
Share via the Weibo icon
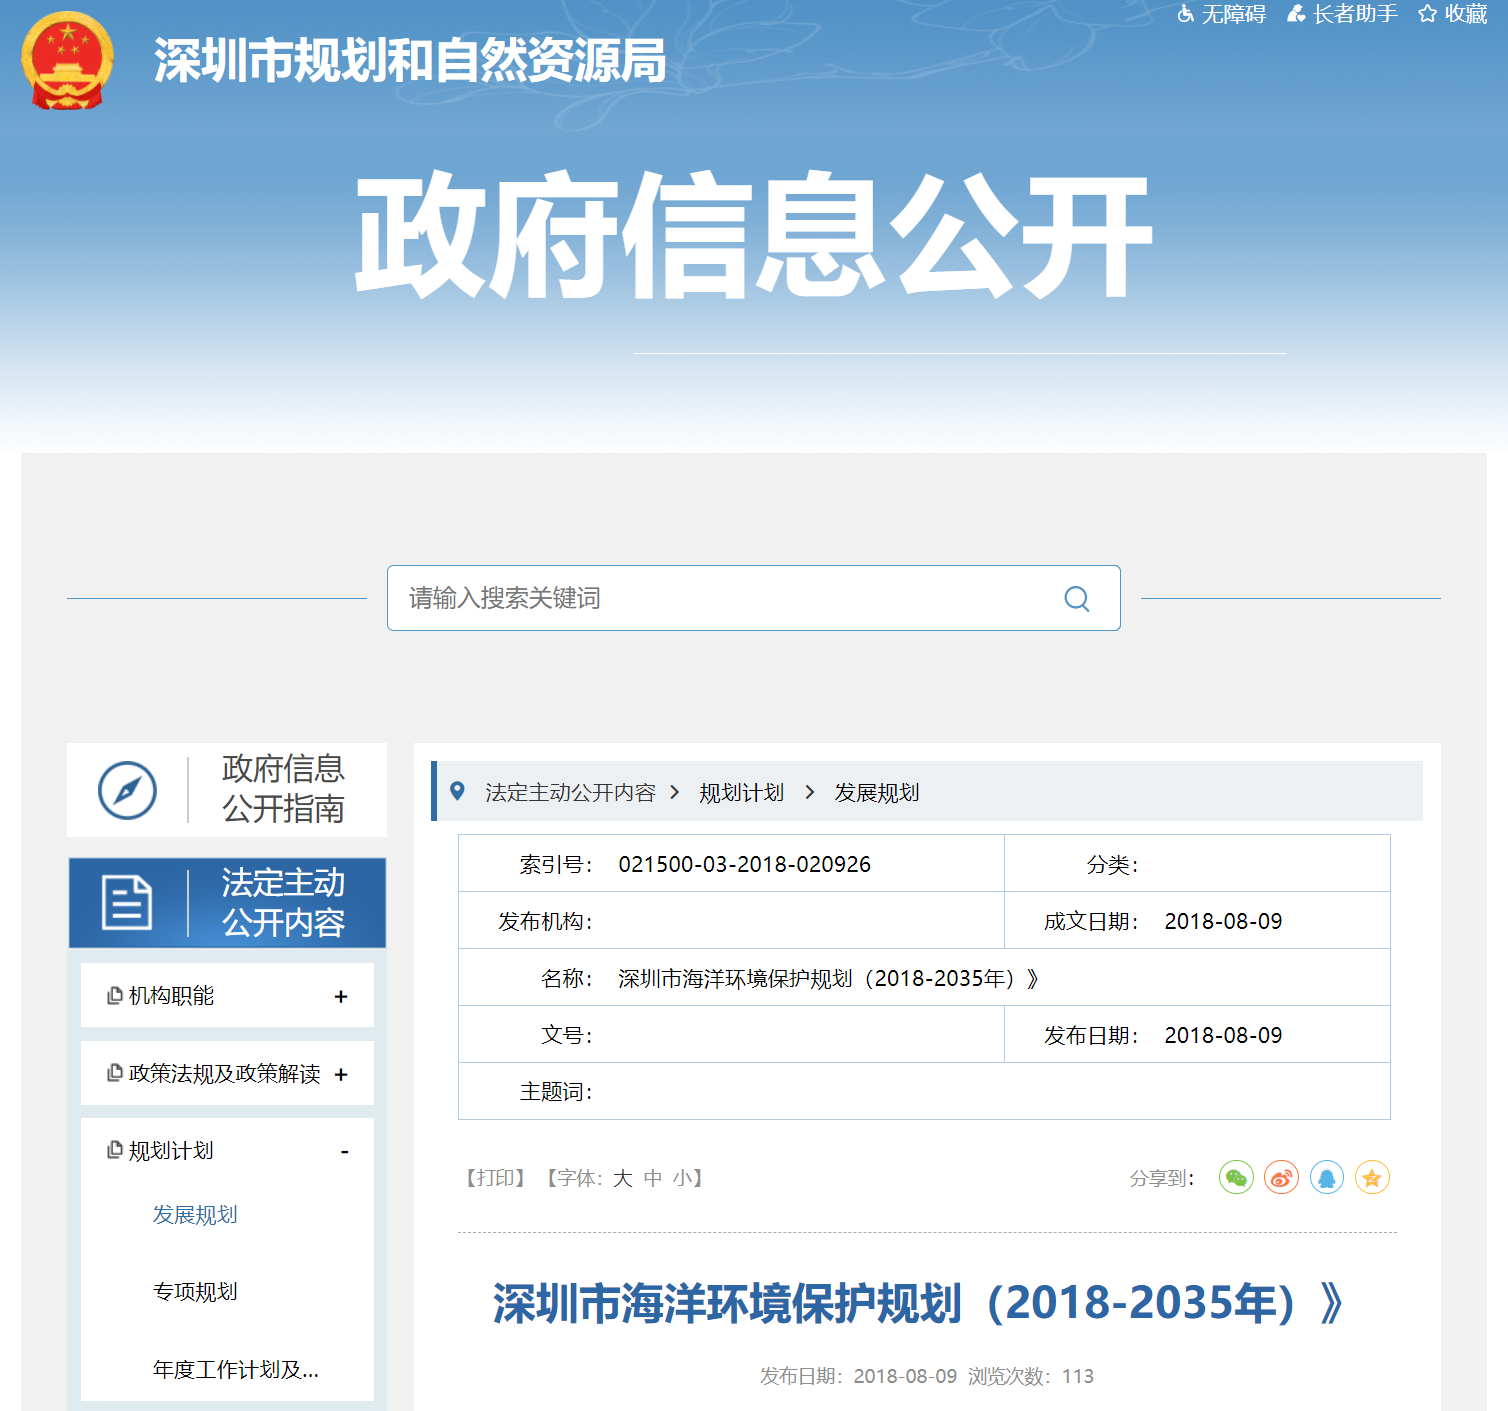(x=1281, y=1178)
